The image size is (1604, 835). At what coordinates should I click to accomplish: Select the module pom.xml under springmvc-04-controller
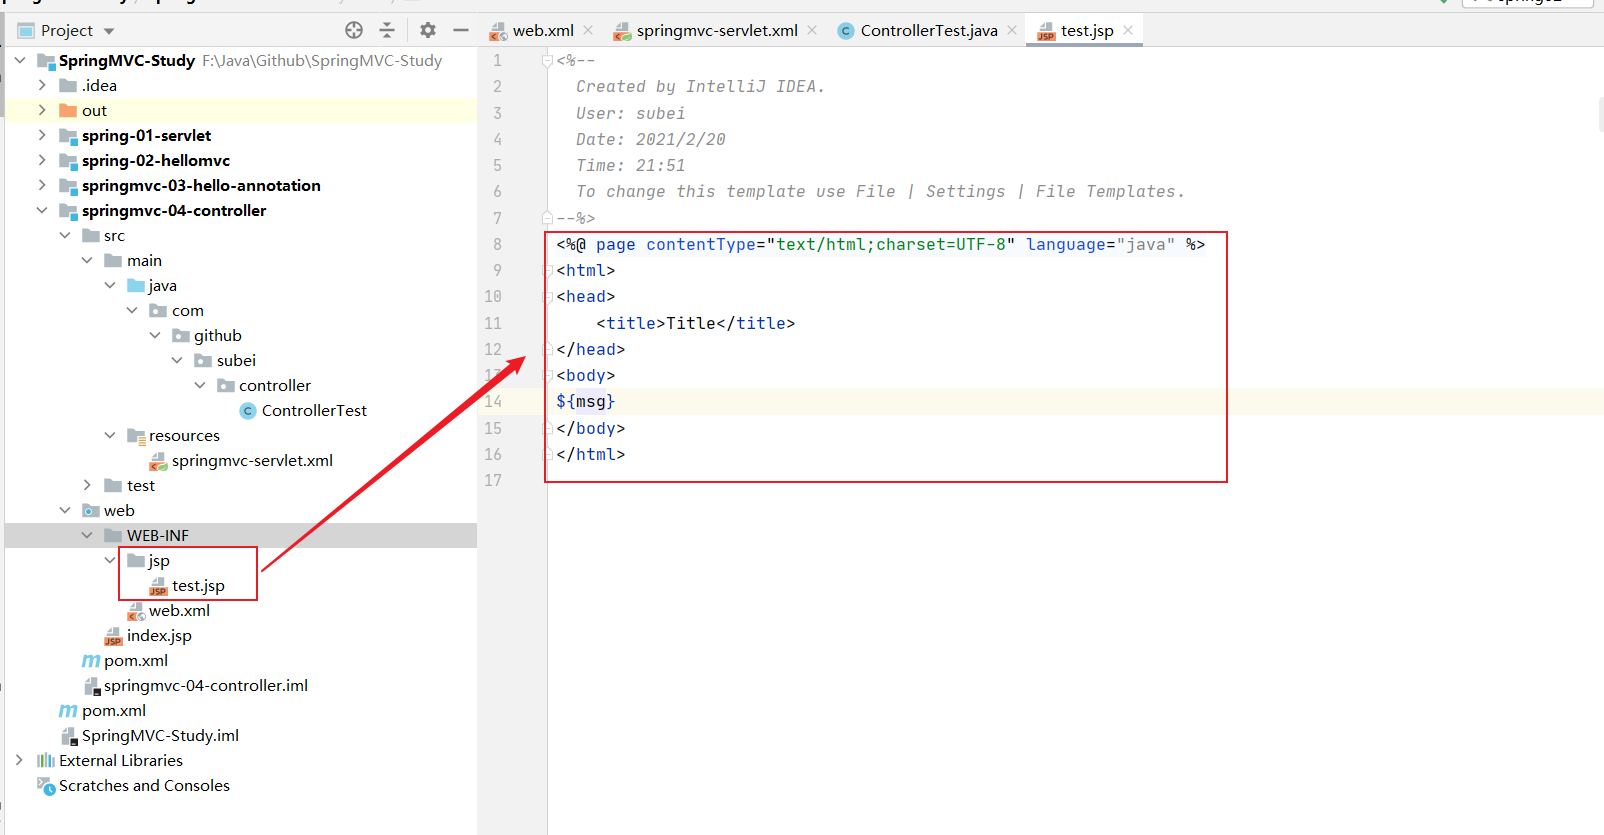[135, 660]
